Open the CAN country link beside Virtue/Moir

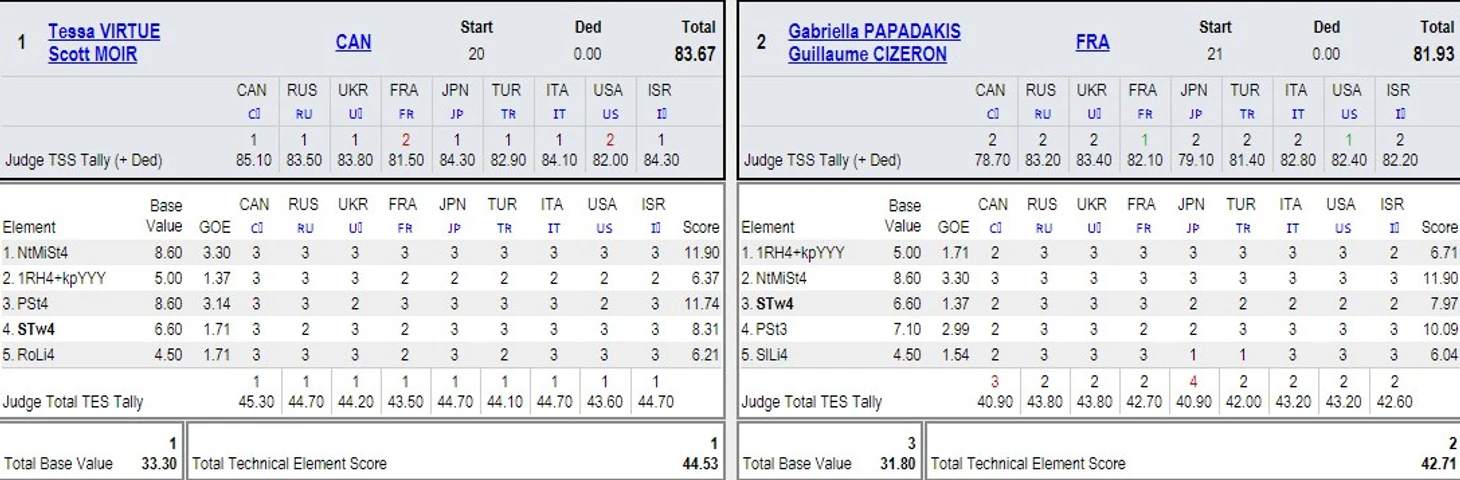353,42
